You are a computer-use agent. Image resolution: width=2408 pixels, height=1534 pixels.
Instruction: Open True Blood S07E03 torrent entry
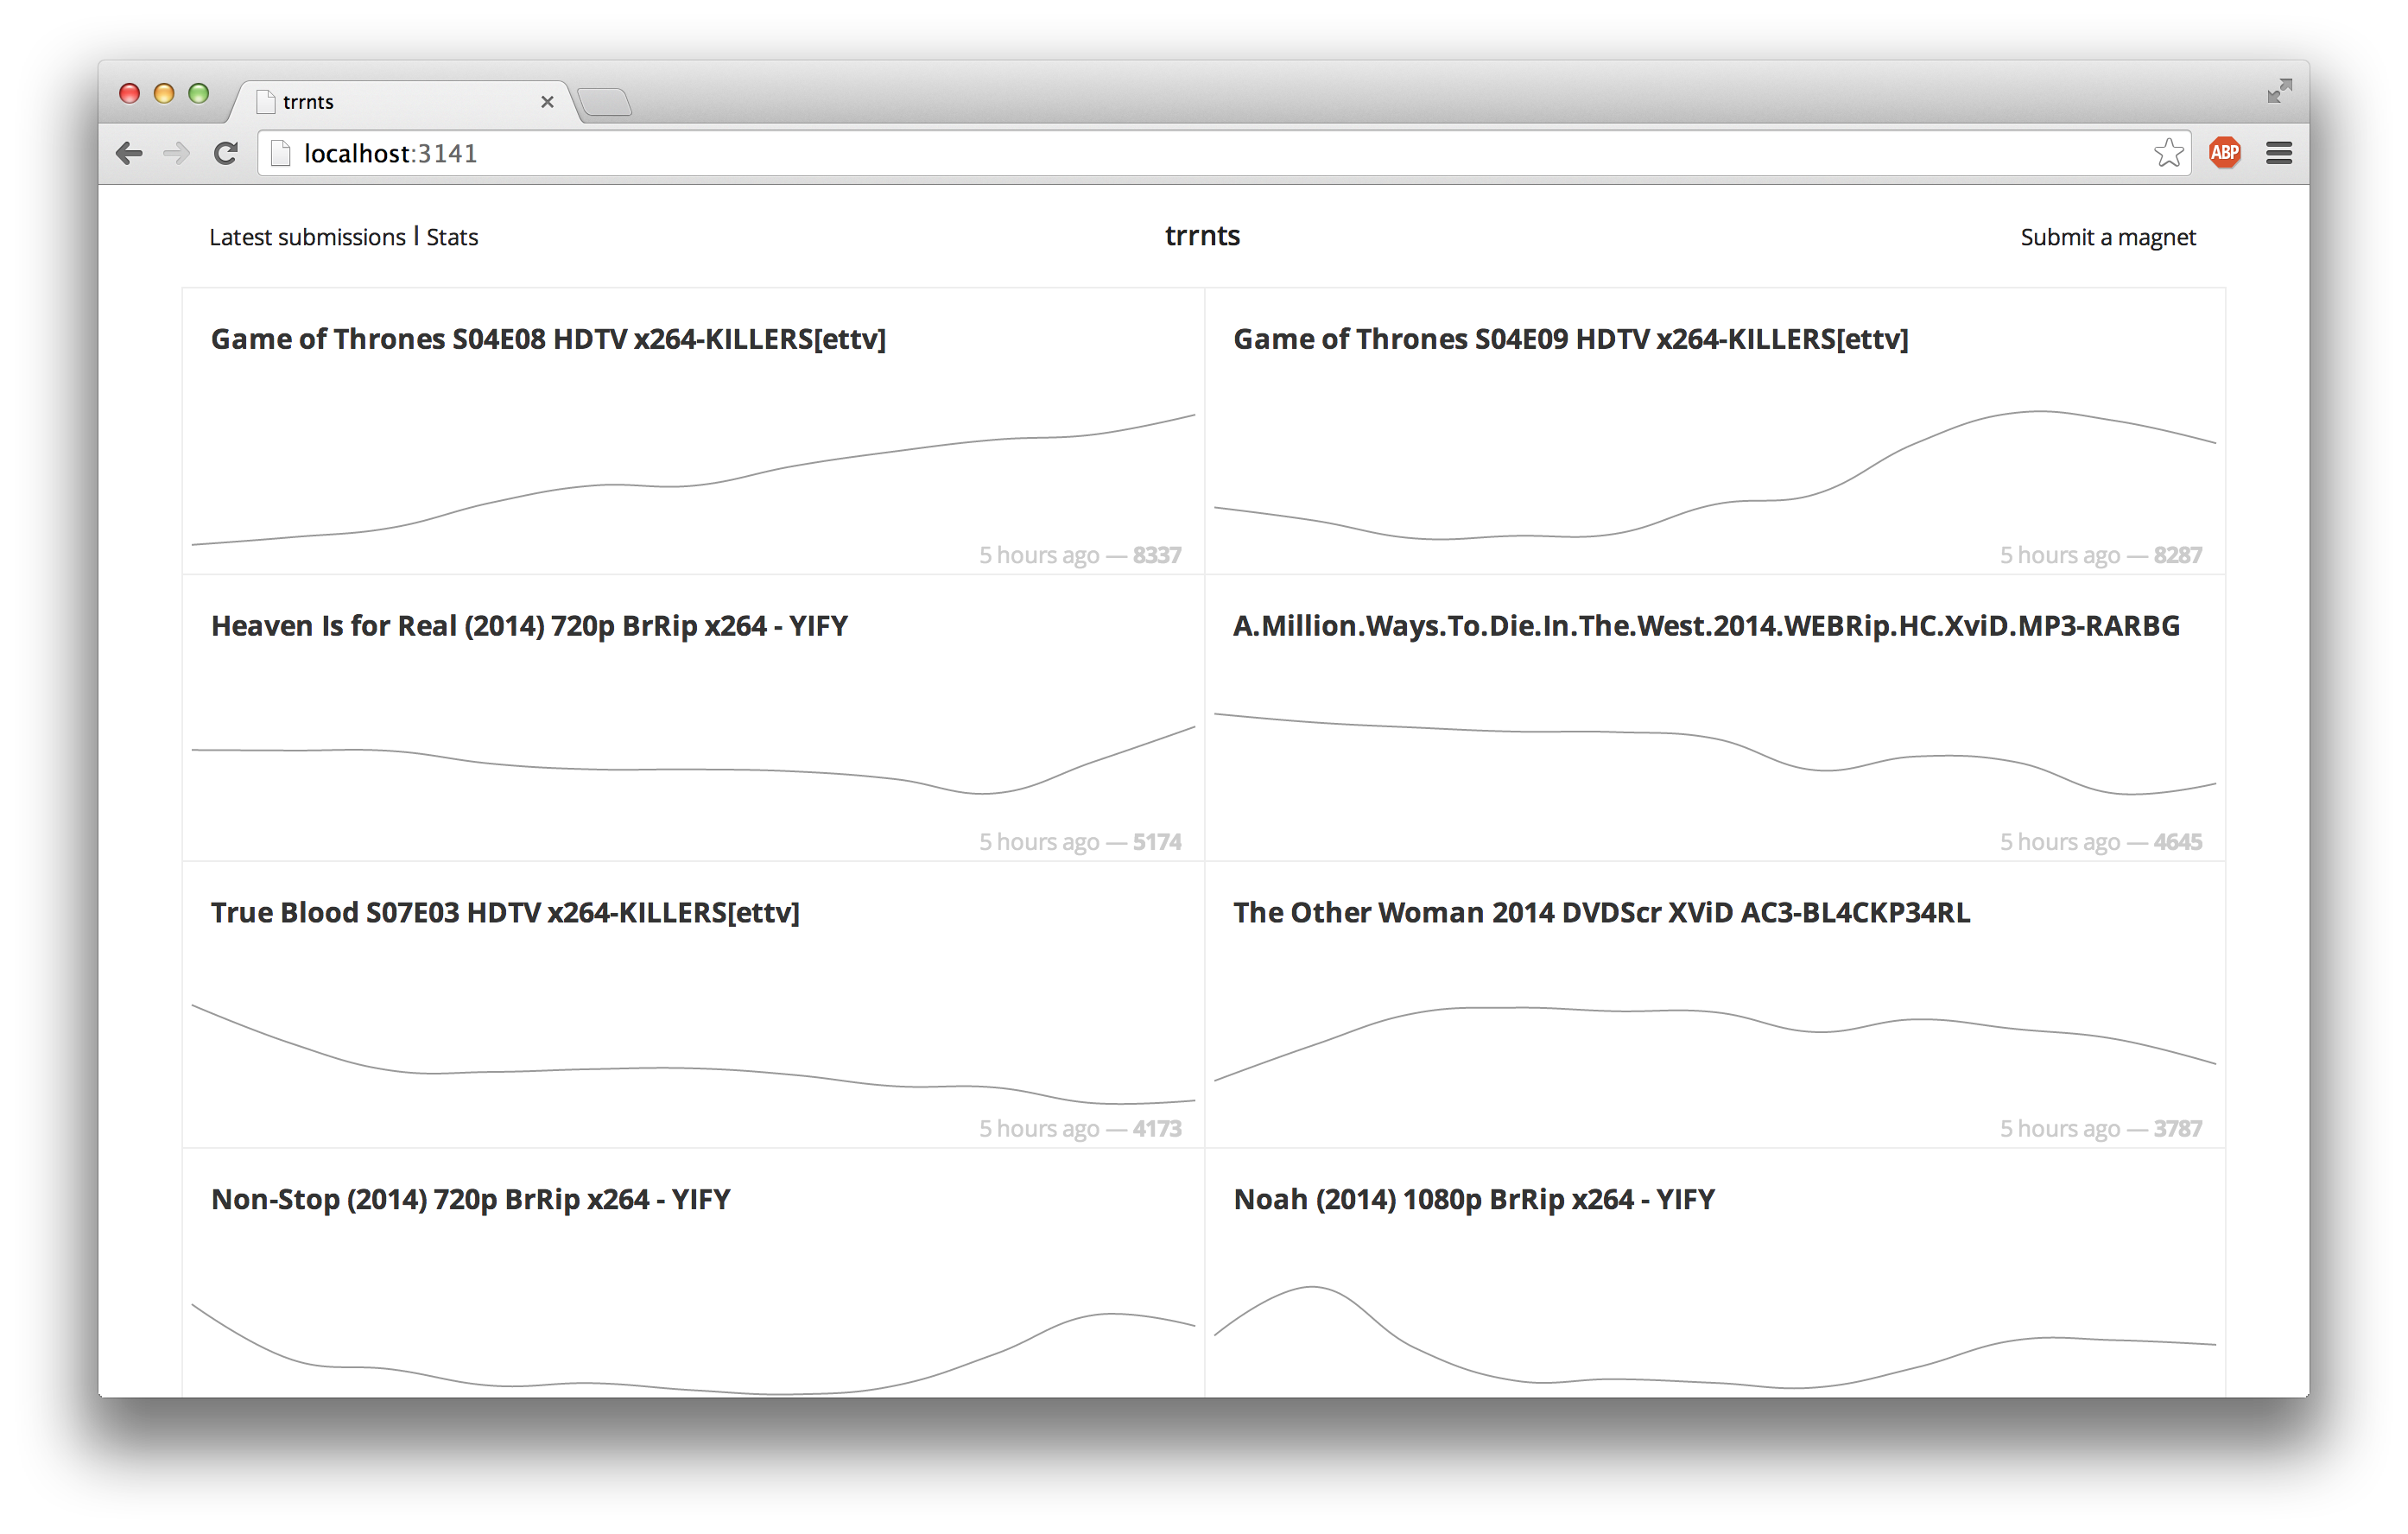click(x=505, y=912)
